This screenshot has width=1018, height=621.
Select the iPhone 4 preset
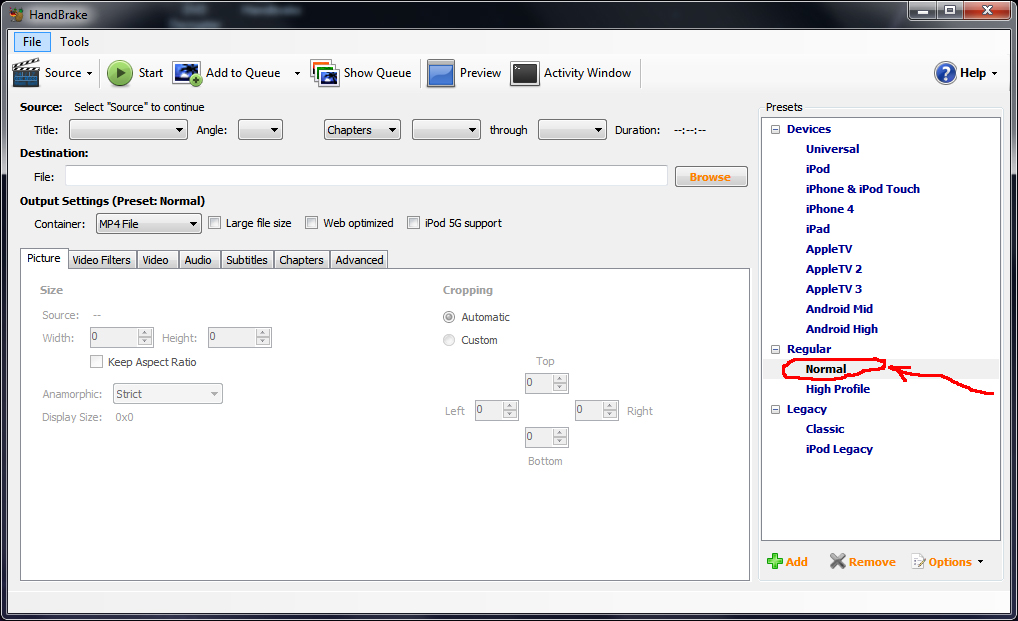(830, 209)
